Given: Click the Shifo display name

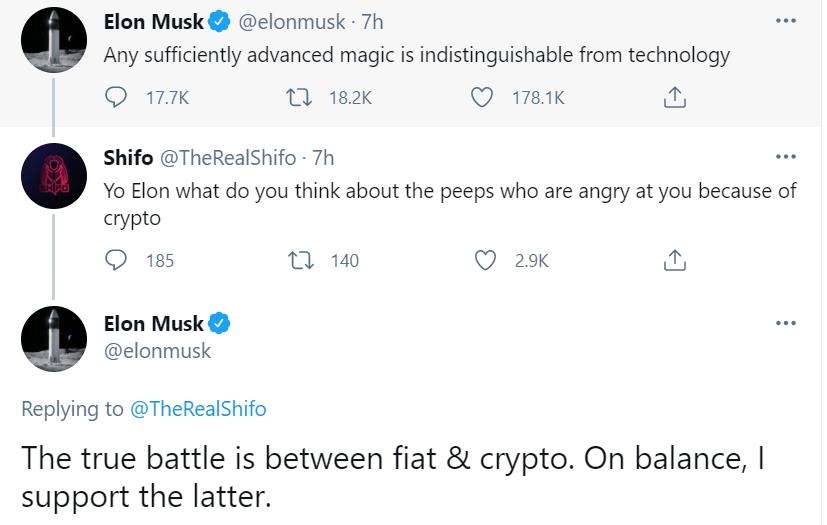Looking at the screenshot, I should click(x=128, y=157).
